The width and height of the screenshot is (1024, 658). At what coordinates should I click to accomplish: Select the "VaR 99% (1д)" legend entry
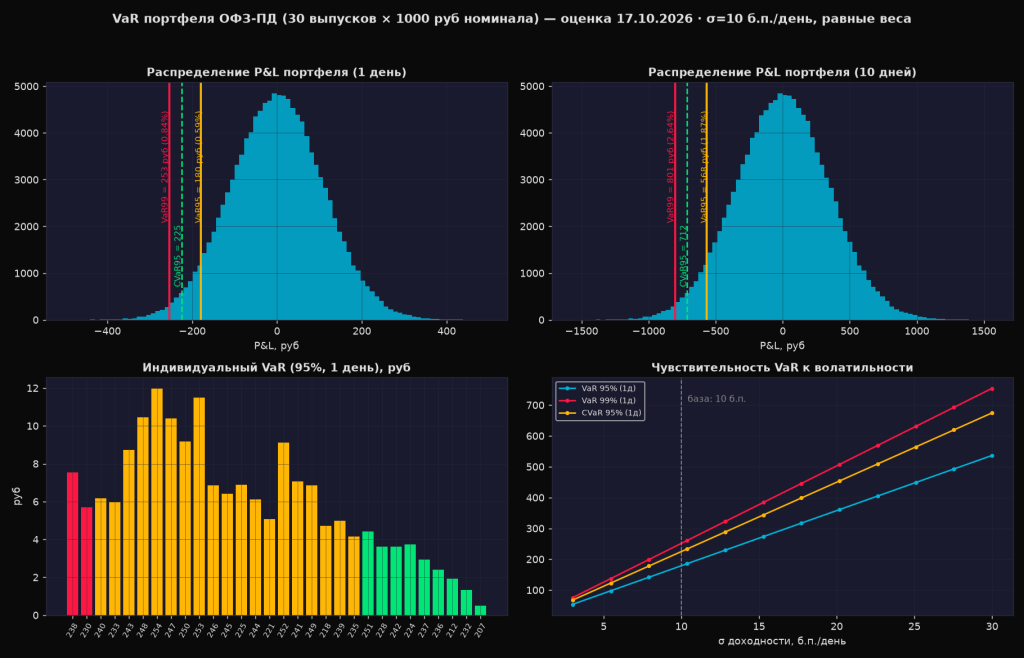coord(601,401)
